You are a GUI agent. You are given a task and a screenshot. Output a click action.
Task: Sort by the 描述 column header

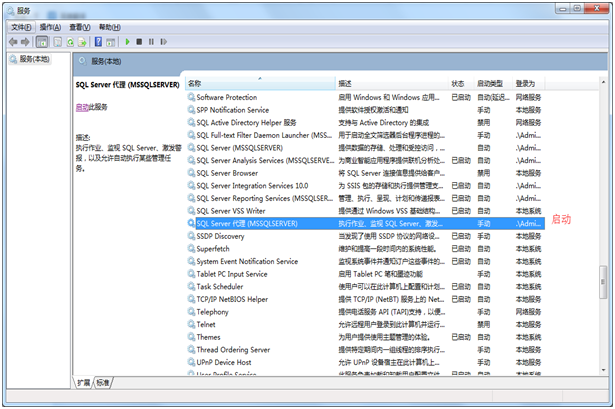(392, 84)
